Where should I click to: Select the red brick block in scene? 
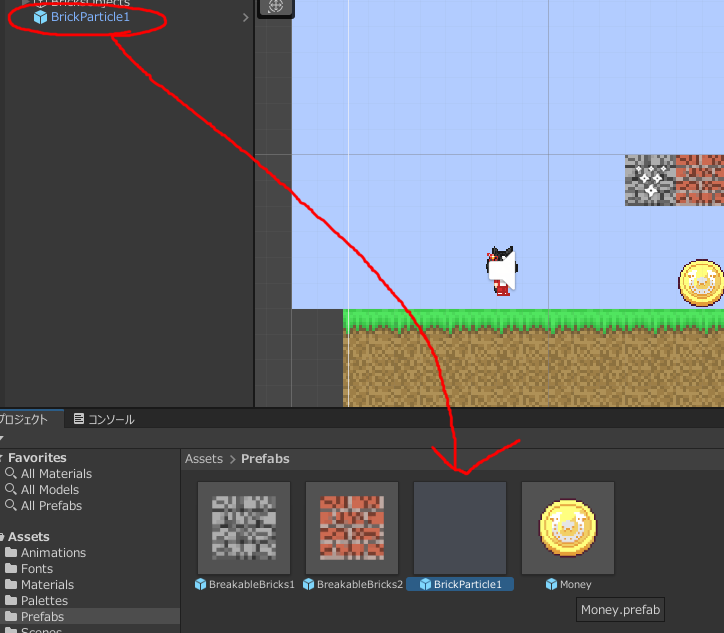700,181
